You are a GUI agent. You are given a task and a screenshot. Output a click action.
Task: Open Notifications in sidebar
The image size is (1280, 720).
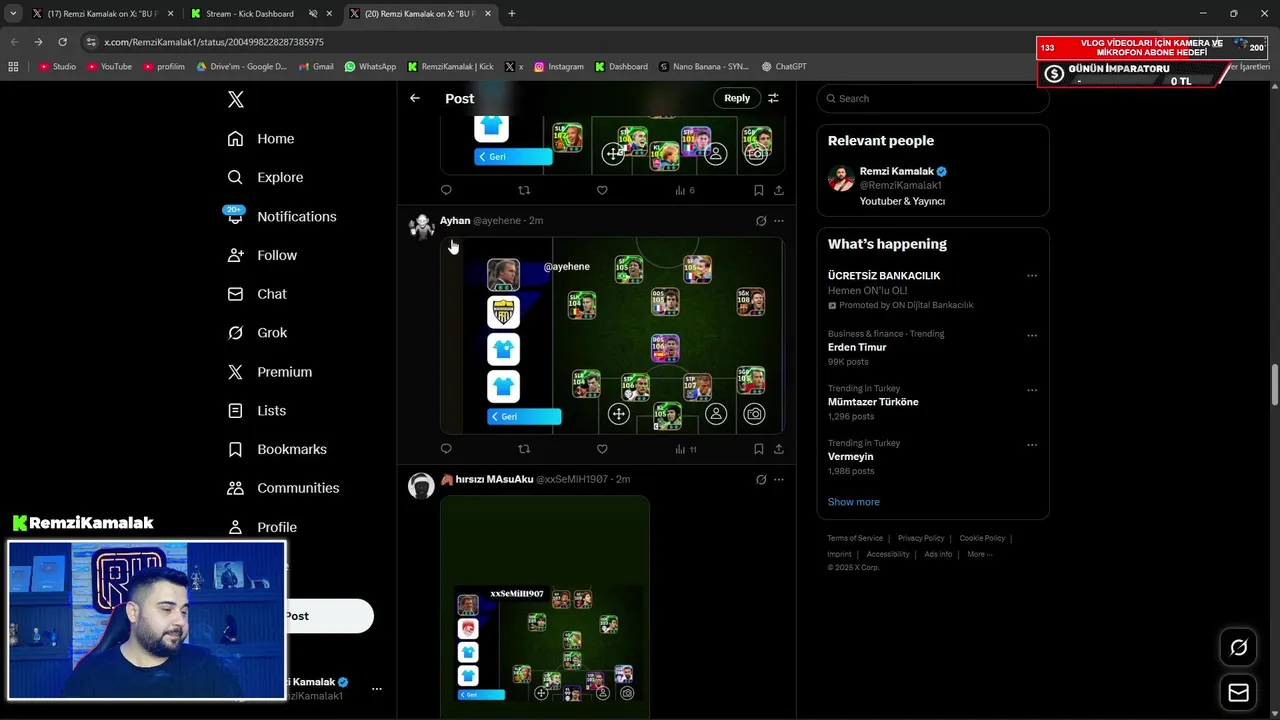tap(282, 216)
